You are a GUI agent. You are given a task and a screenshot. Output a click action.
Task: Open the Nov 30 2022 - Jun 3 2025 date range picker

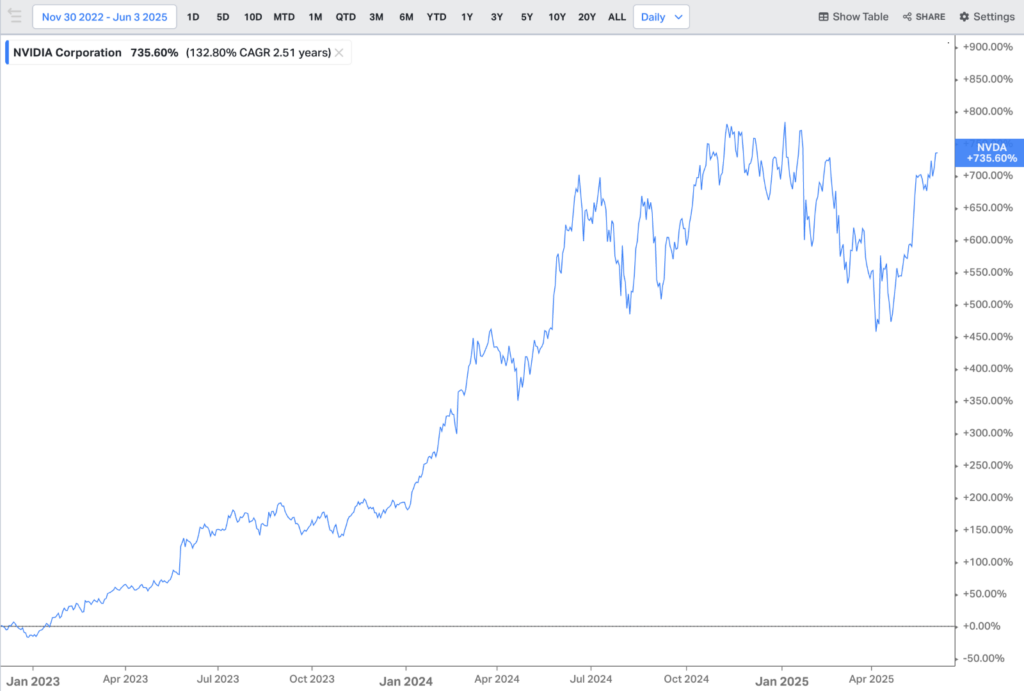[104, 17]
